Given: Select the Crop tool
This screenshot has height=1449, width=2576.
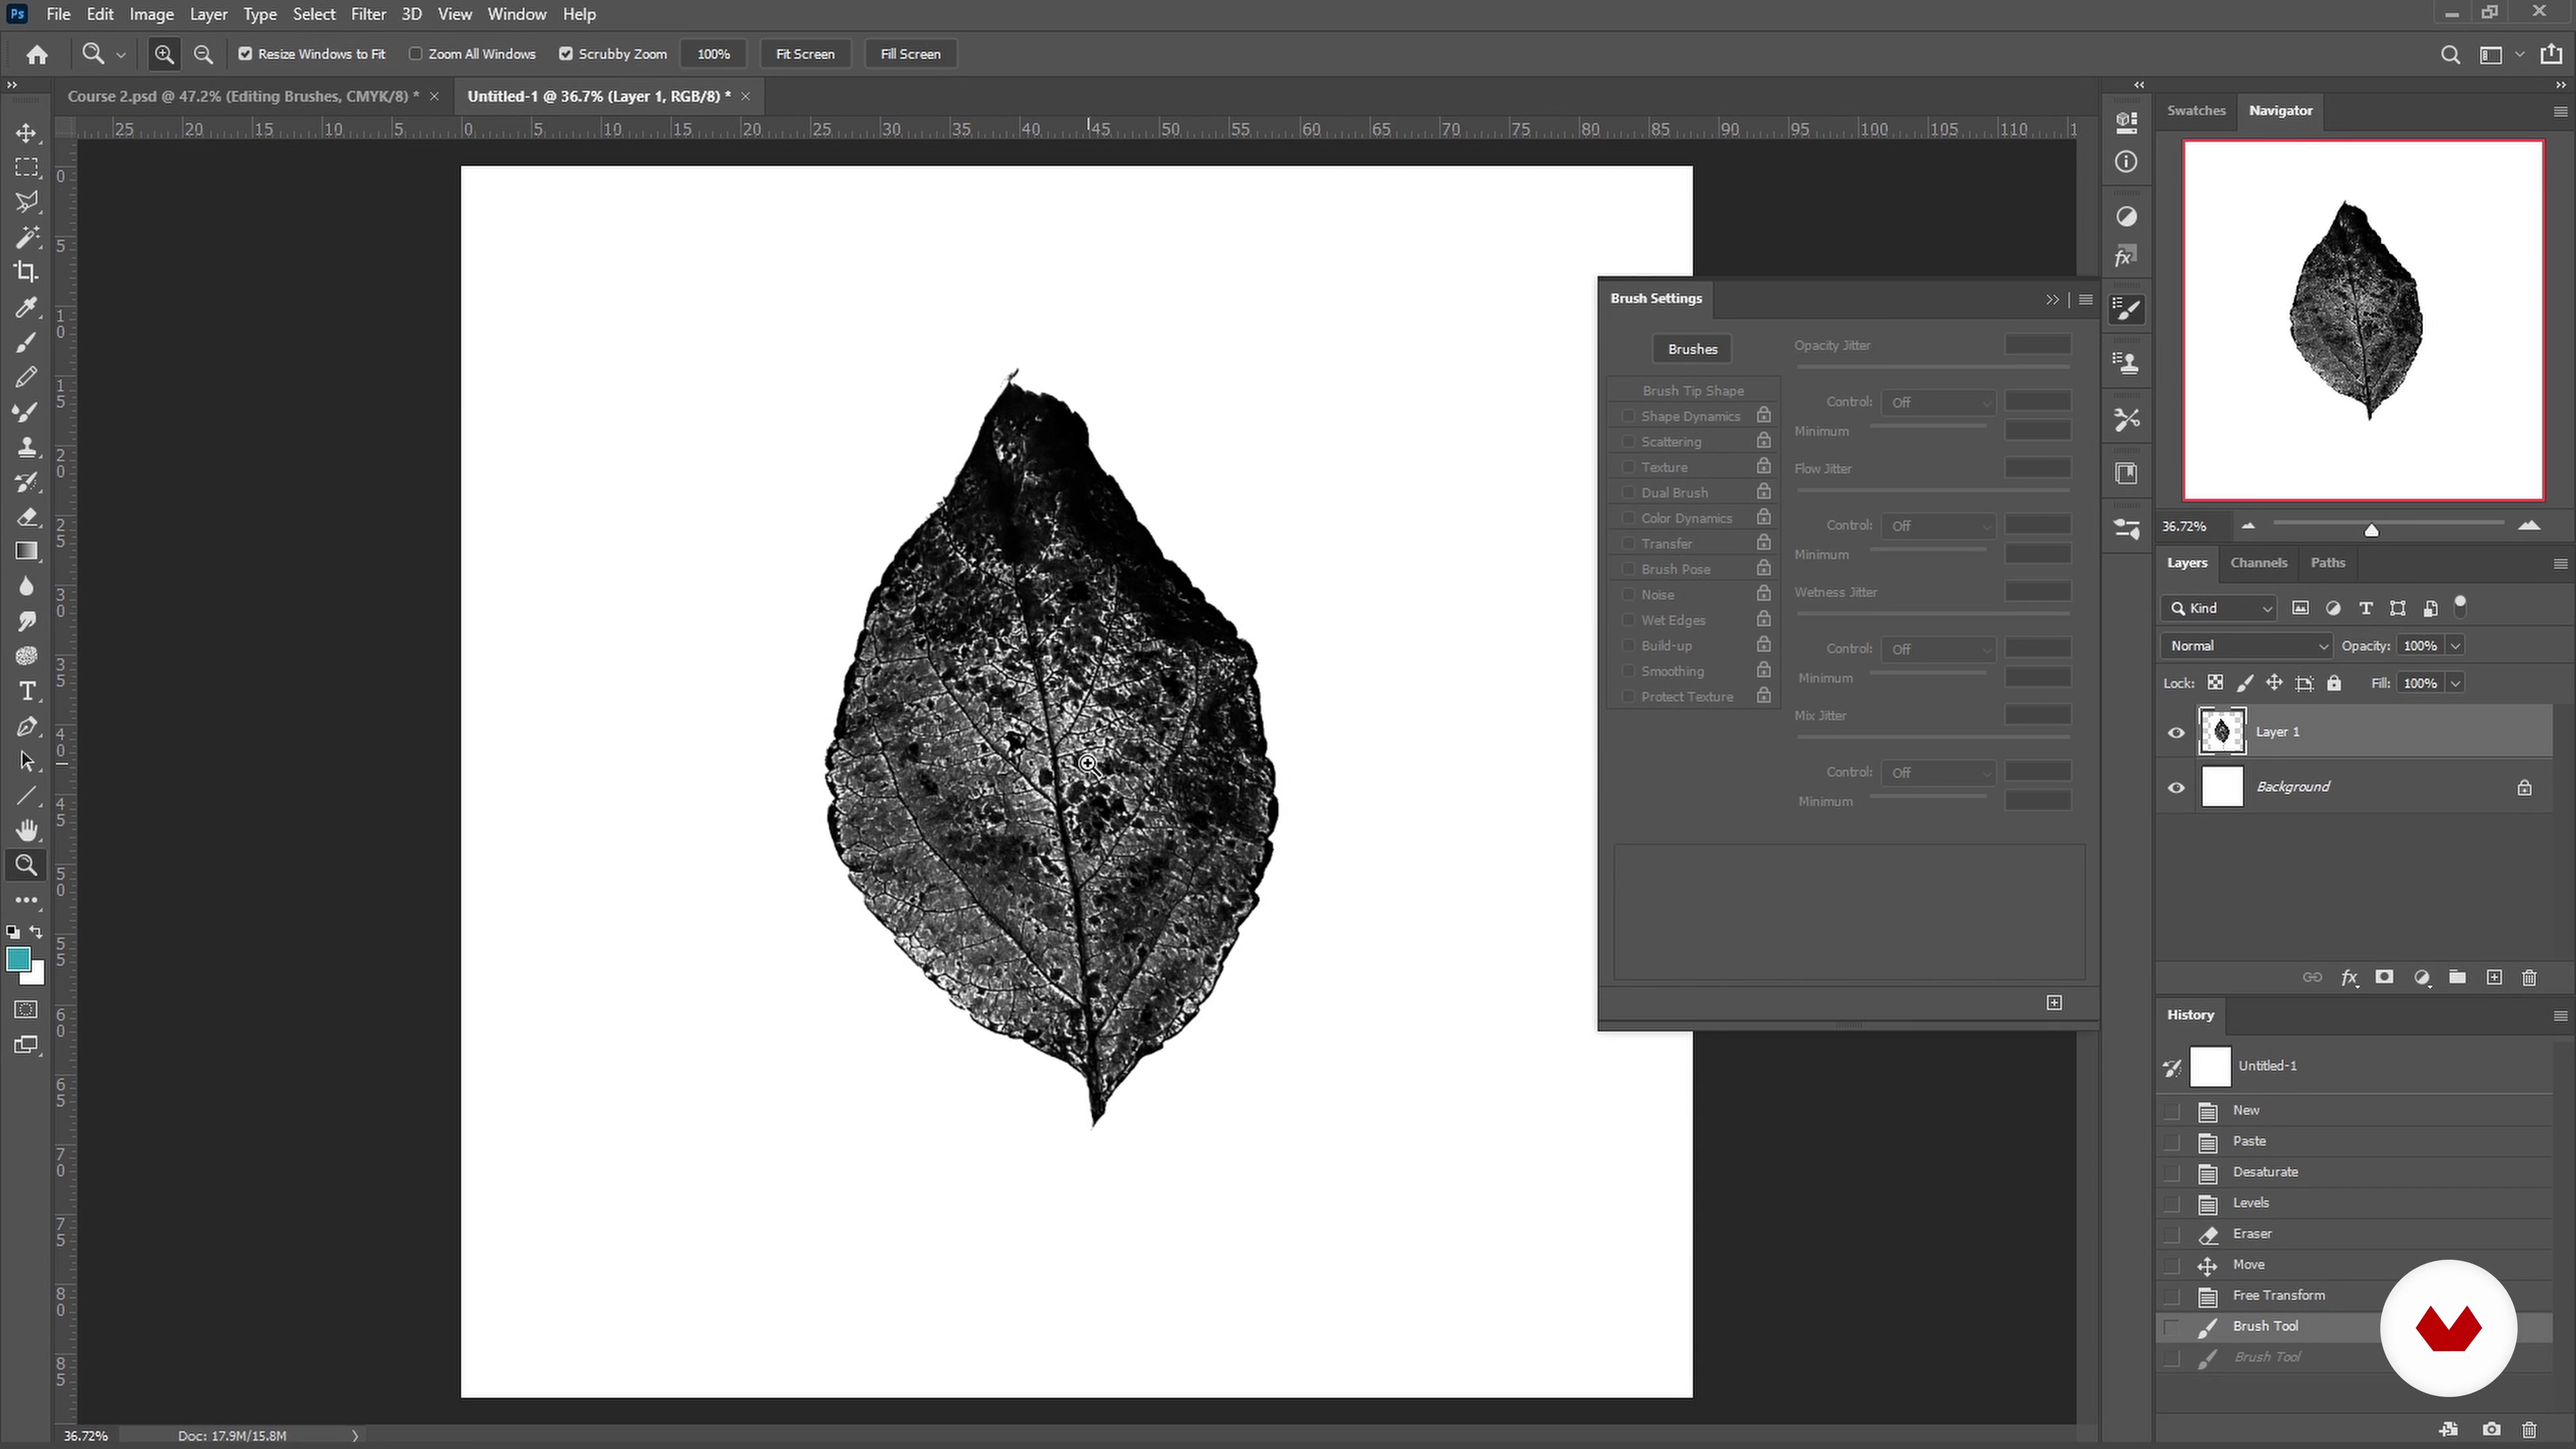Looking at the screenshot, I should (26, 272).
